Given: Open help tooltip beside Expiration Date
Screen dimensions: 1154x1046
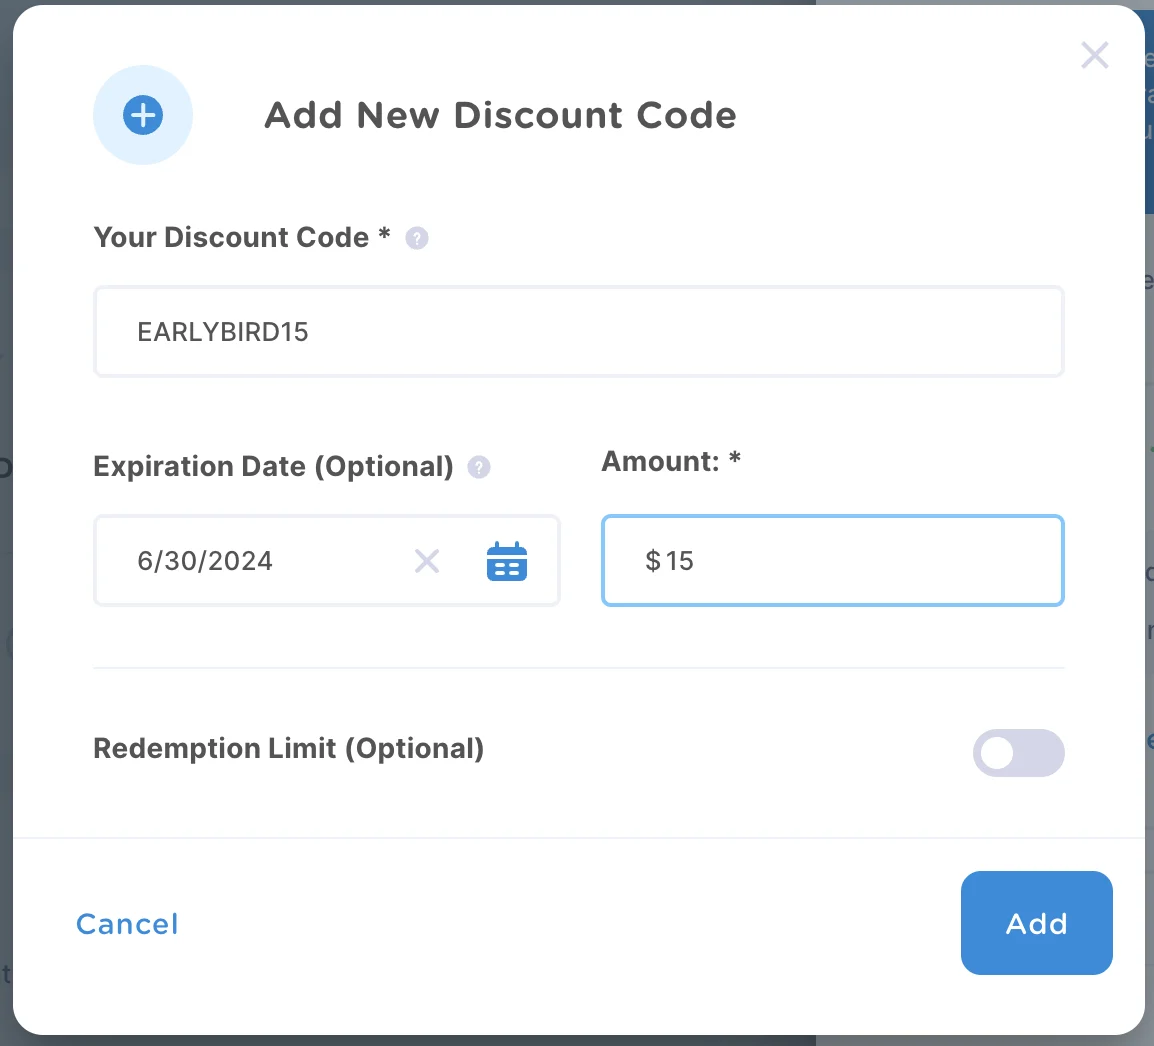Looking at the screenshot, I should (479, 467).
